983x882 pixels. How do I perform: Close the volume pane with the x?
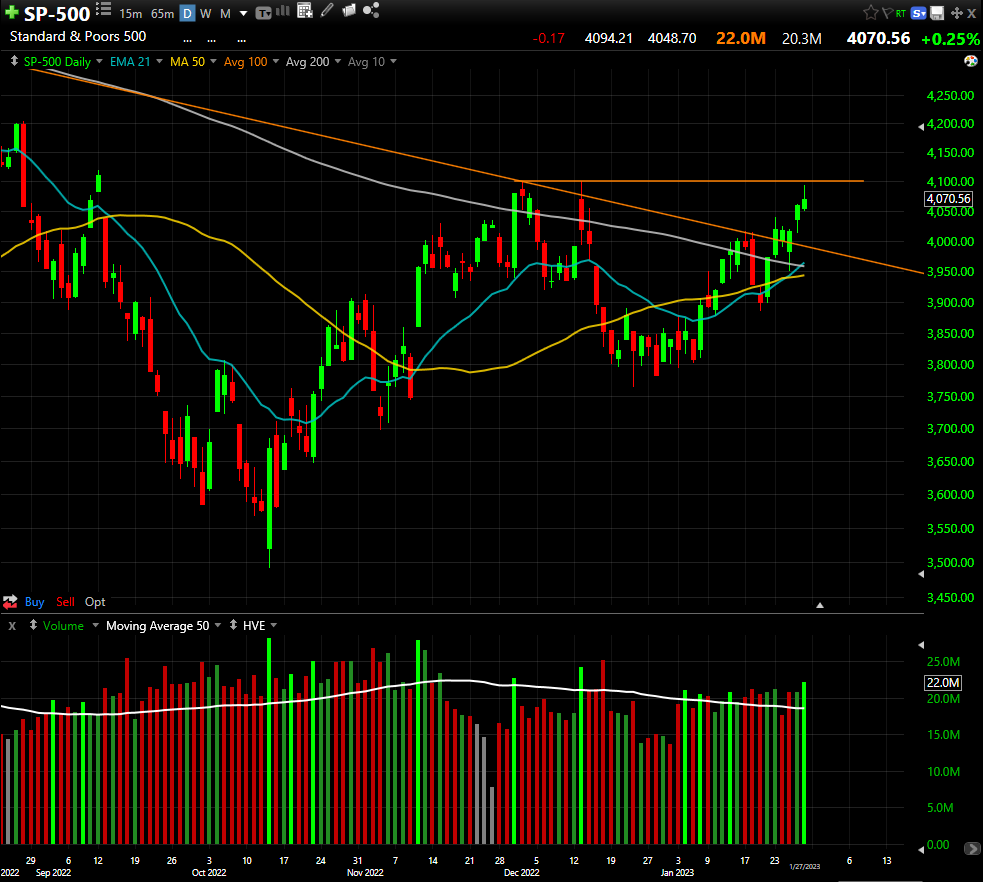[x=12, y=626]
